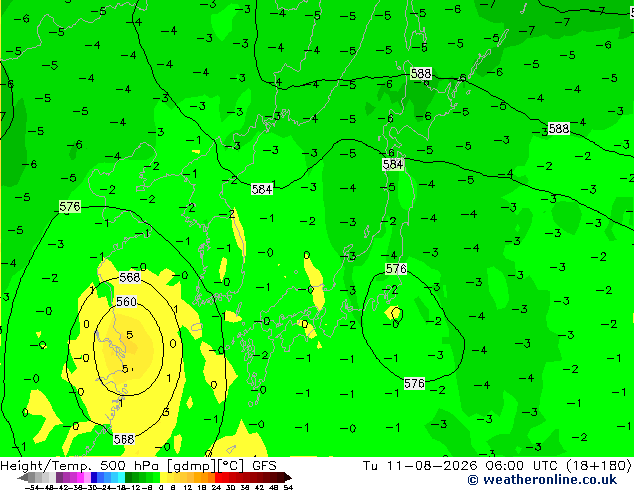Select the GFS model label in title
The image size is (634, 490).
tap(264, 466)
